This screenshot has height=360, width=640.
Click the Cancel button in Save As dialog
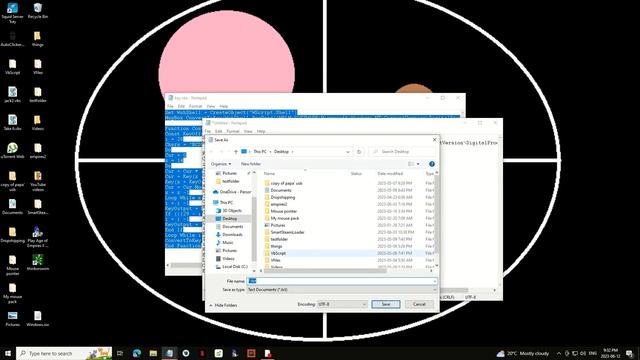click(x=419, y=304)
